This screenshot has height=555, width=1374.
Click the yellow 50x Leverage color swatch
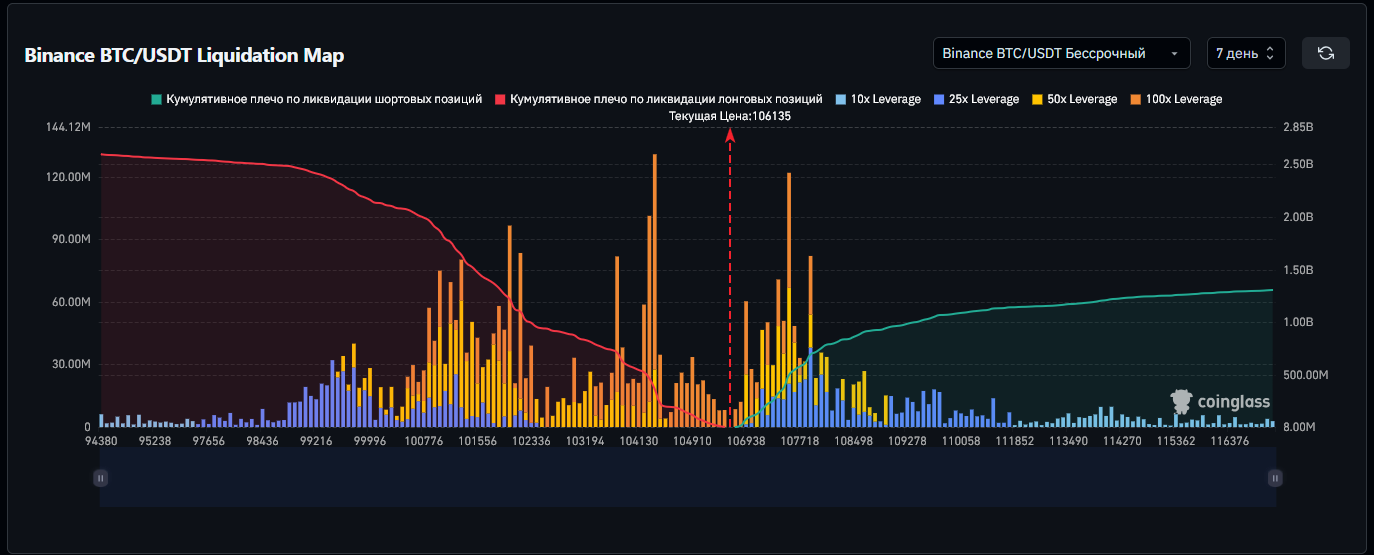pyautogui.click(x=1036, y=99)
